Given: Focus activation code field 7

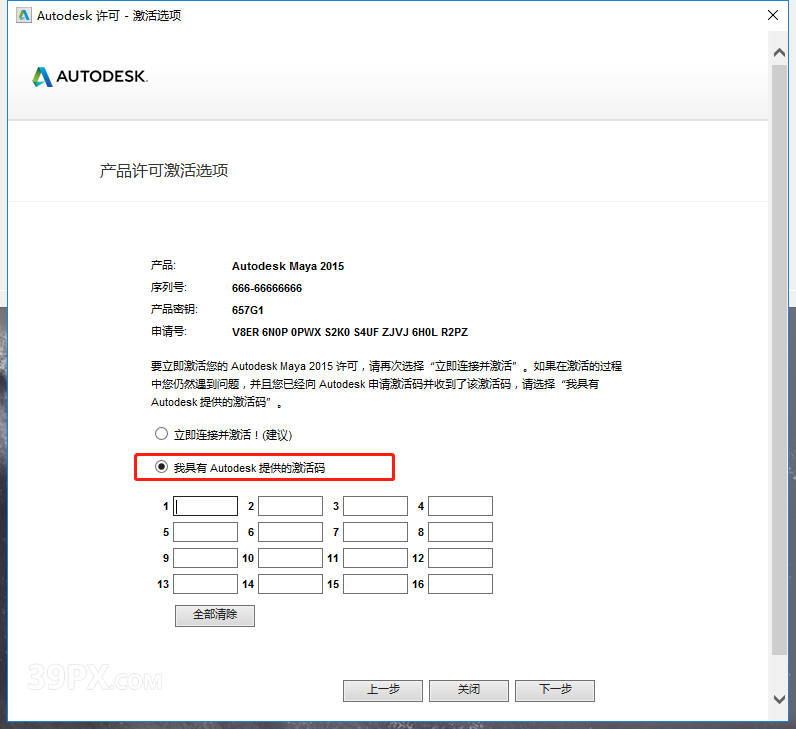Looking at the screenshot, I should coord(375,532).
